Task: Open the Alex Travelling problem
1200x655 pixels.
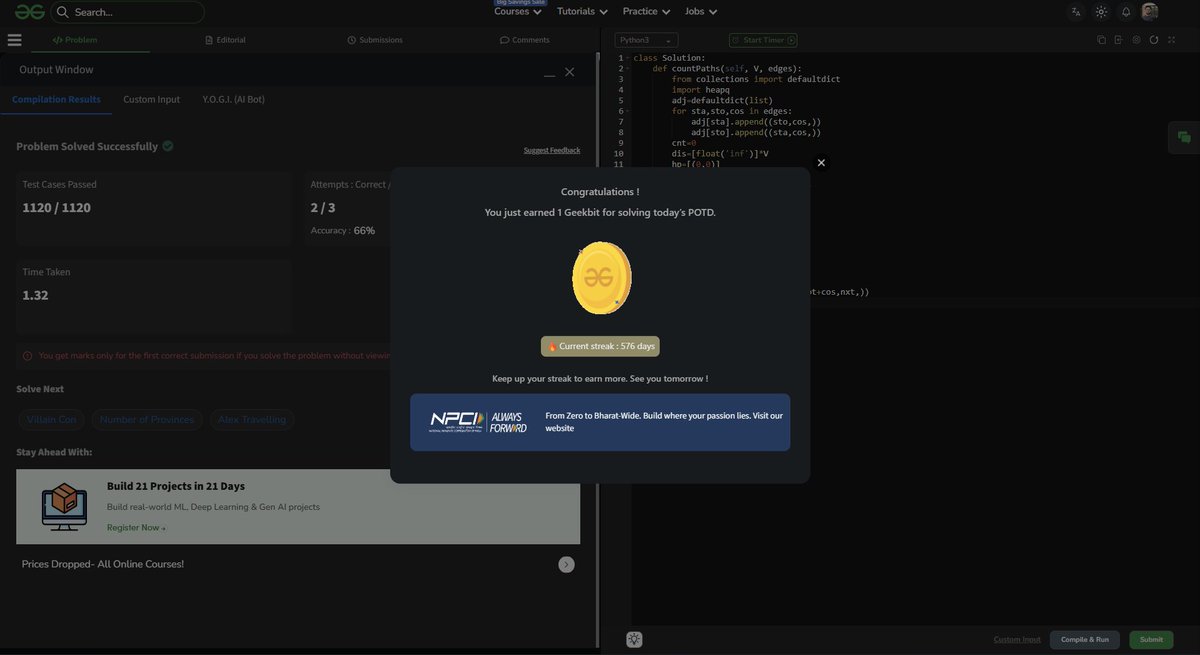Action: coord(252,420)
